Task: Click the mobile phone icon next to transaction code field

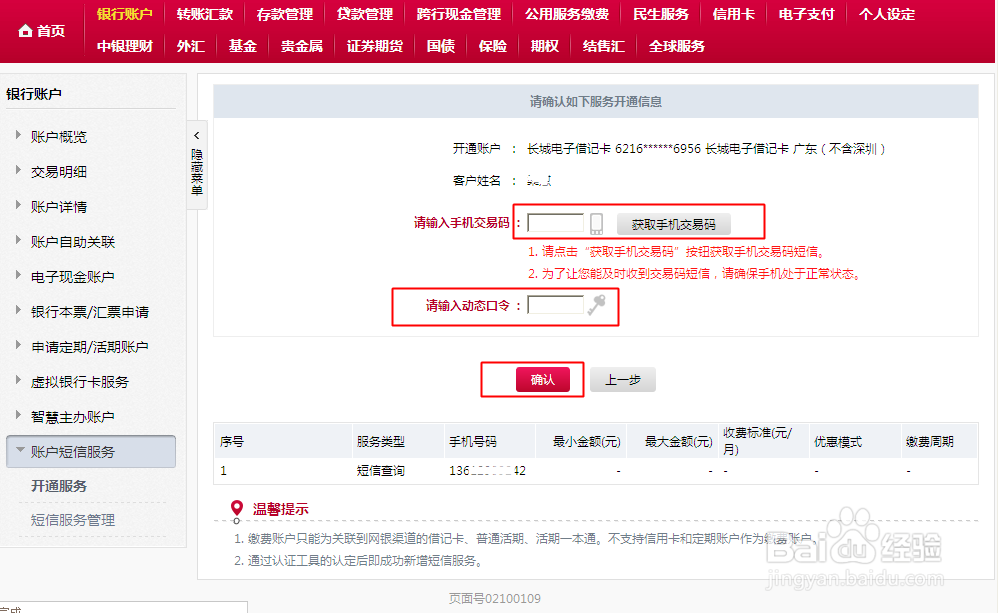Action: pyautogui.click(x=596, y=223)
